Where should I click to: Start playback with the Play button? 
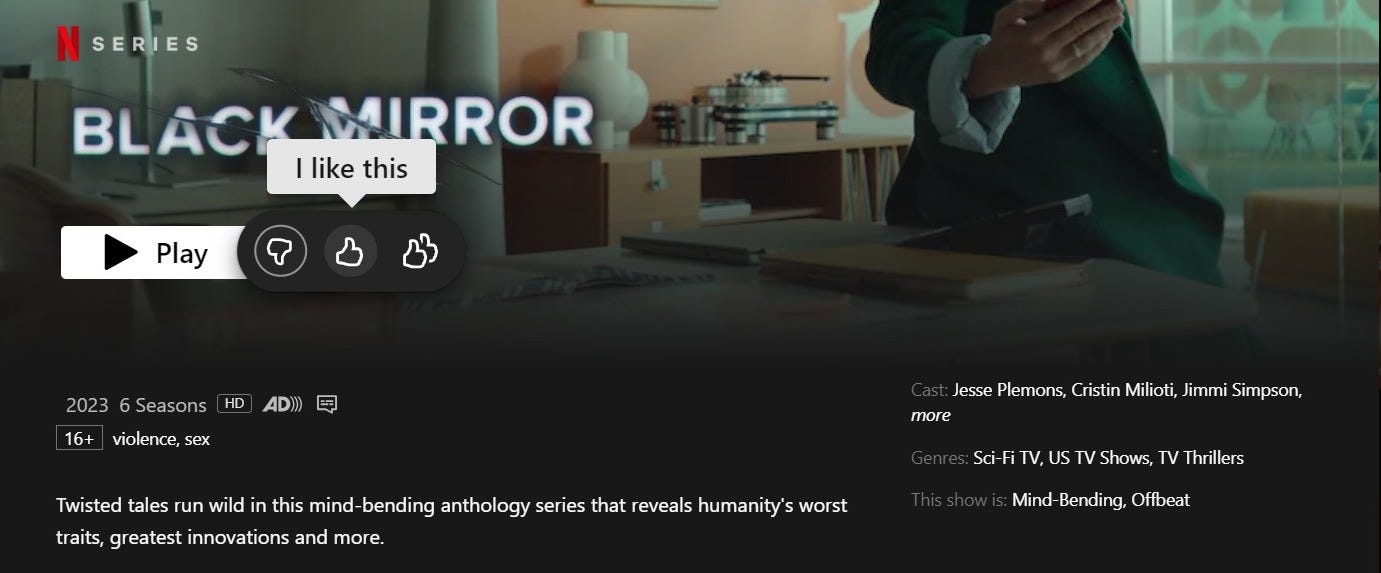tap(155, 252)
